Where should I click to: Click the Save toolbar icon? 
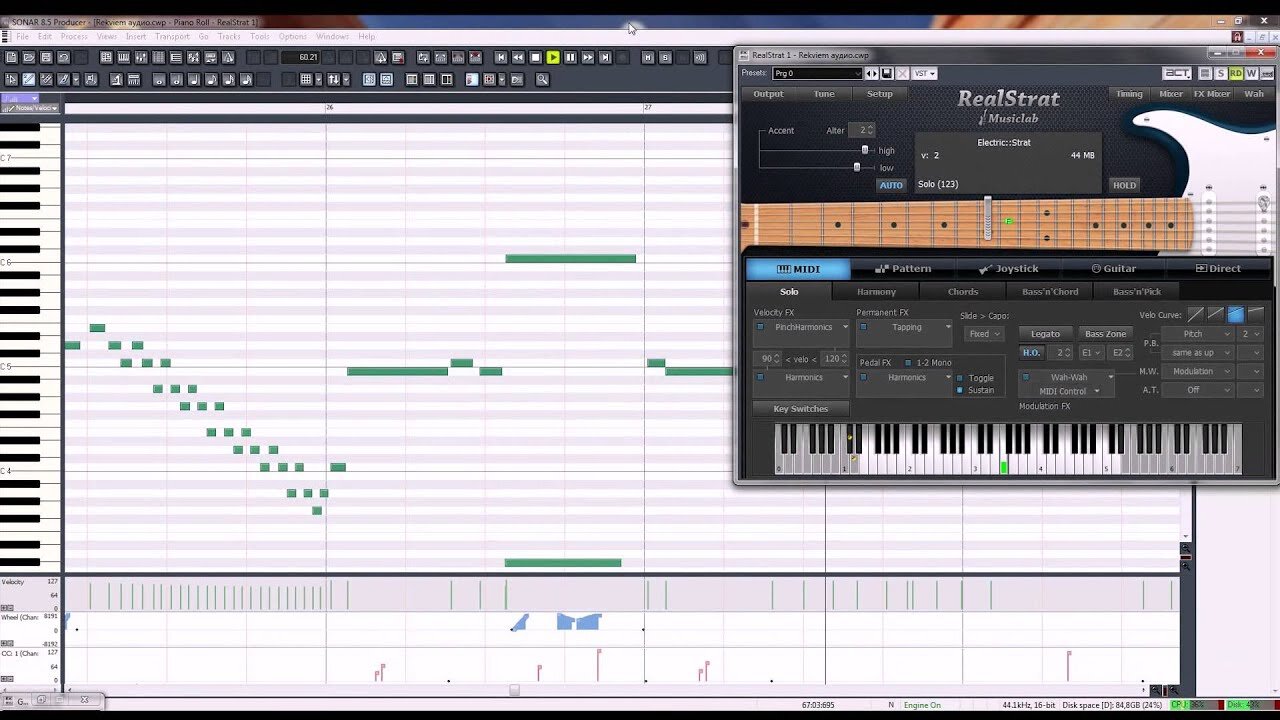click(46, 58)
